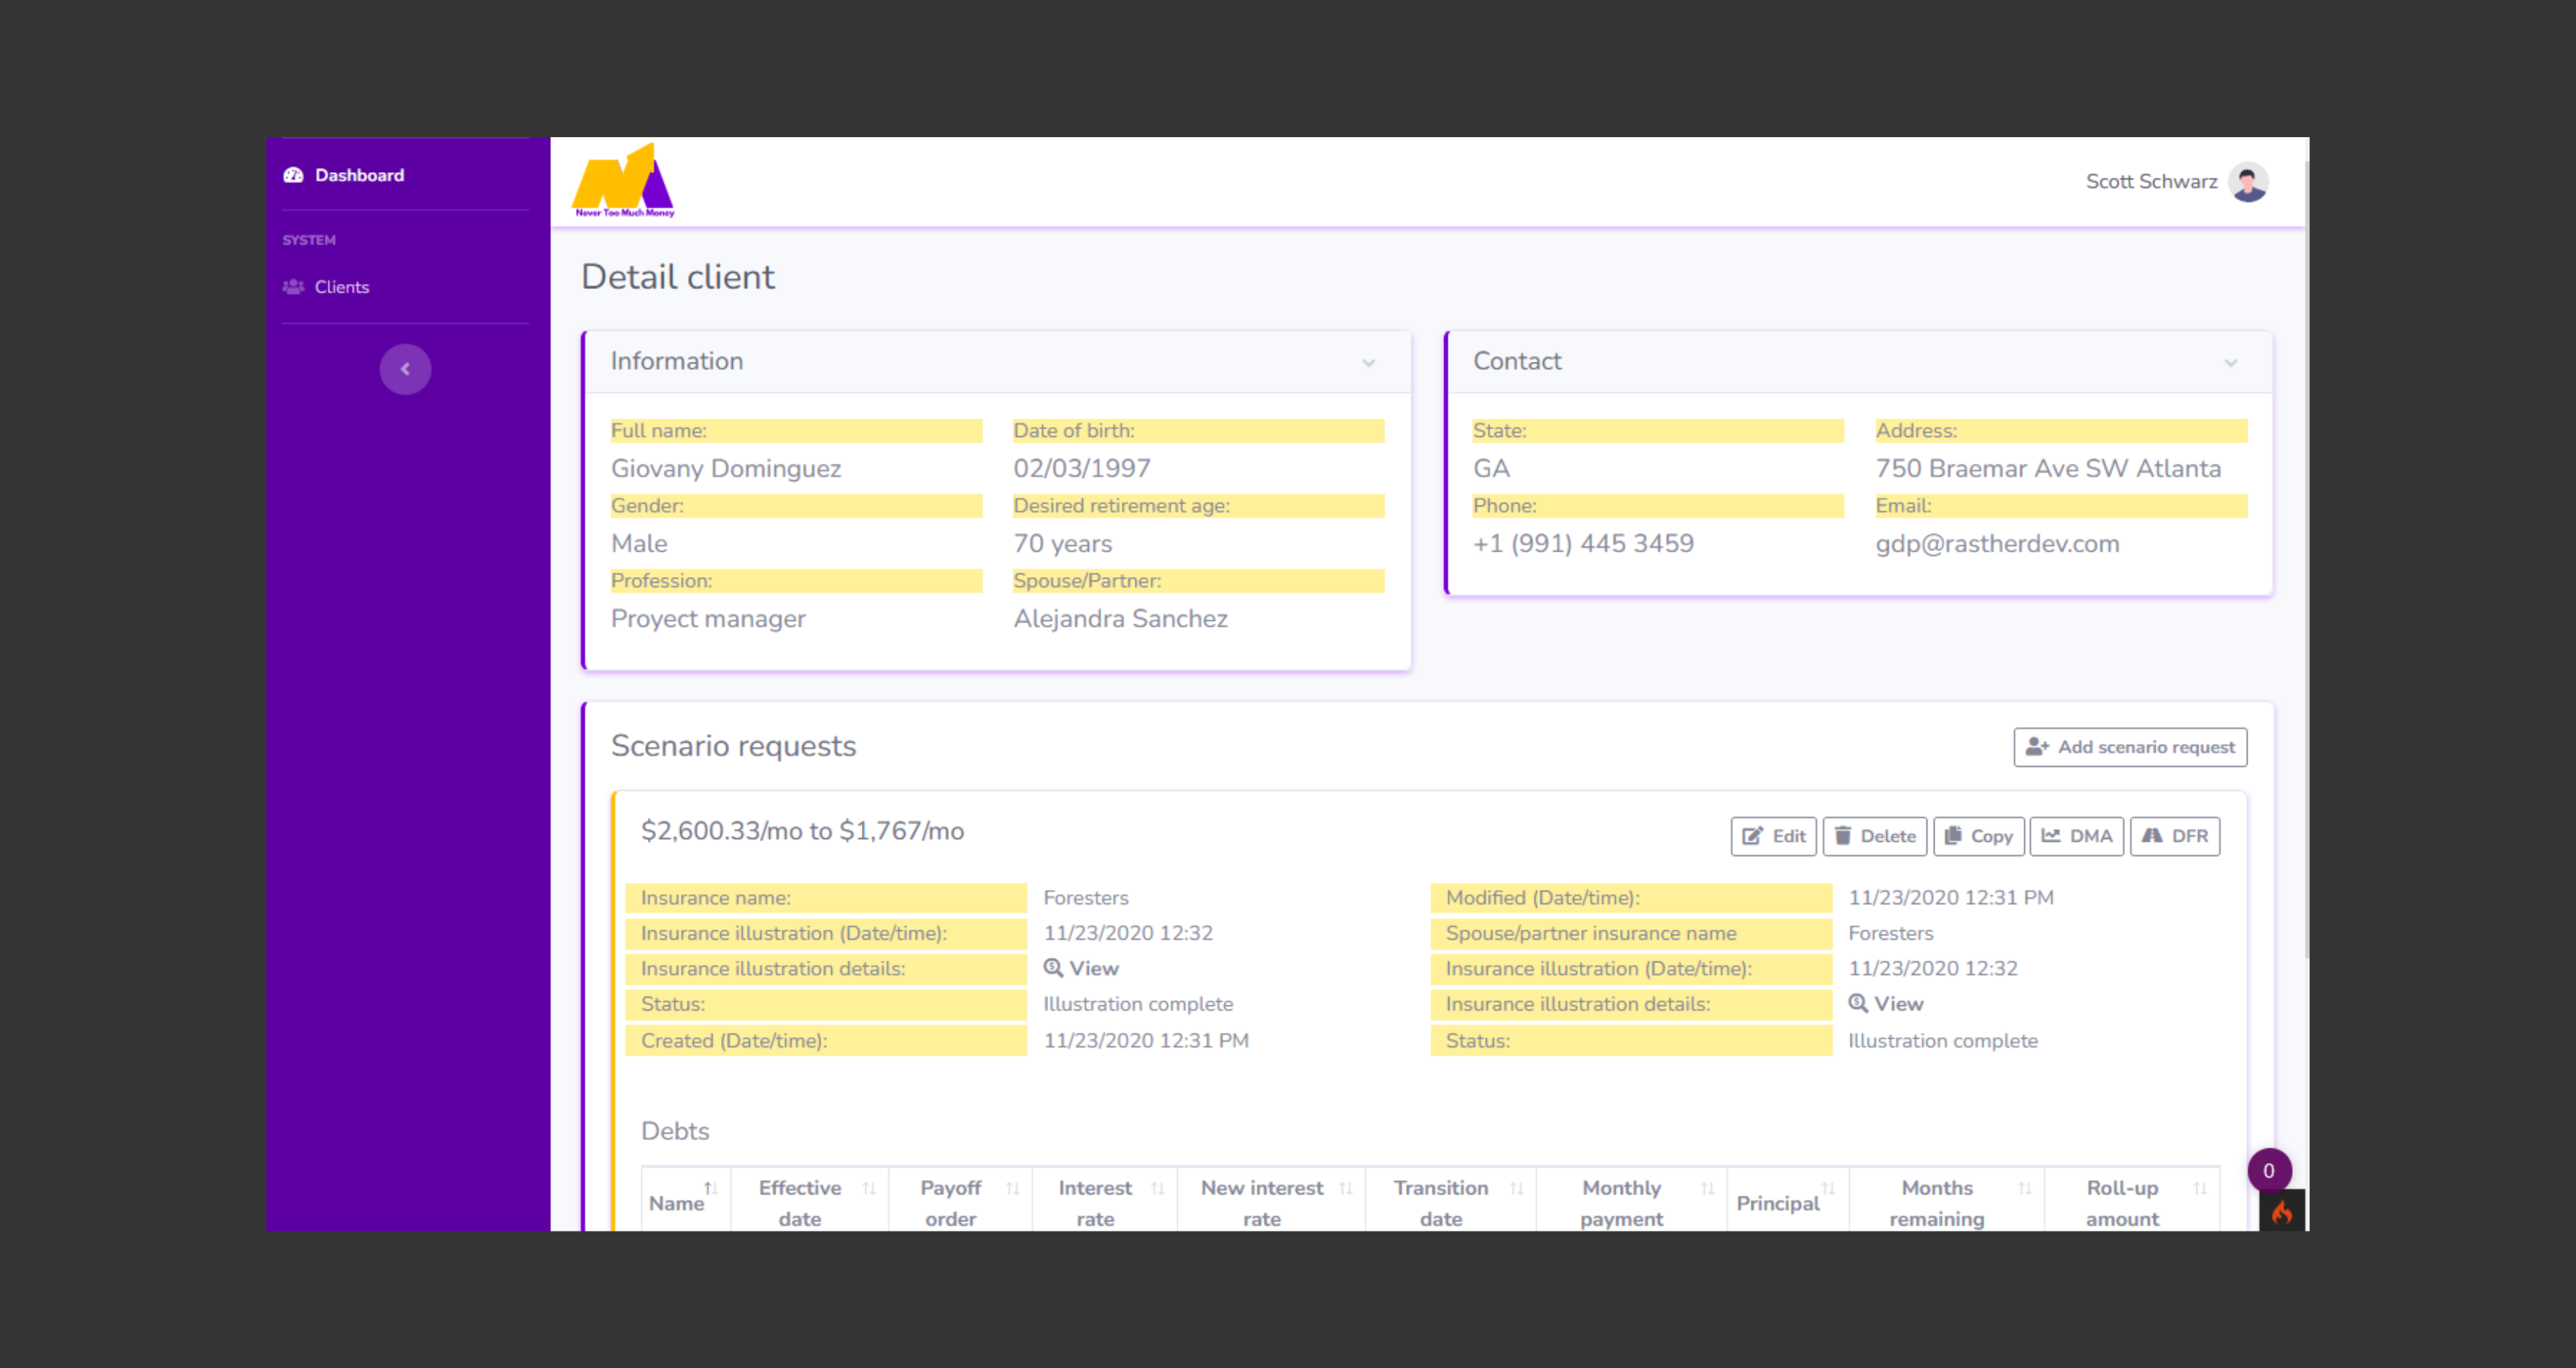Copy the scenario request
This screenshot has width=2576, height=1368.
click(x=1978, y=836)
